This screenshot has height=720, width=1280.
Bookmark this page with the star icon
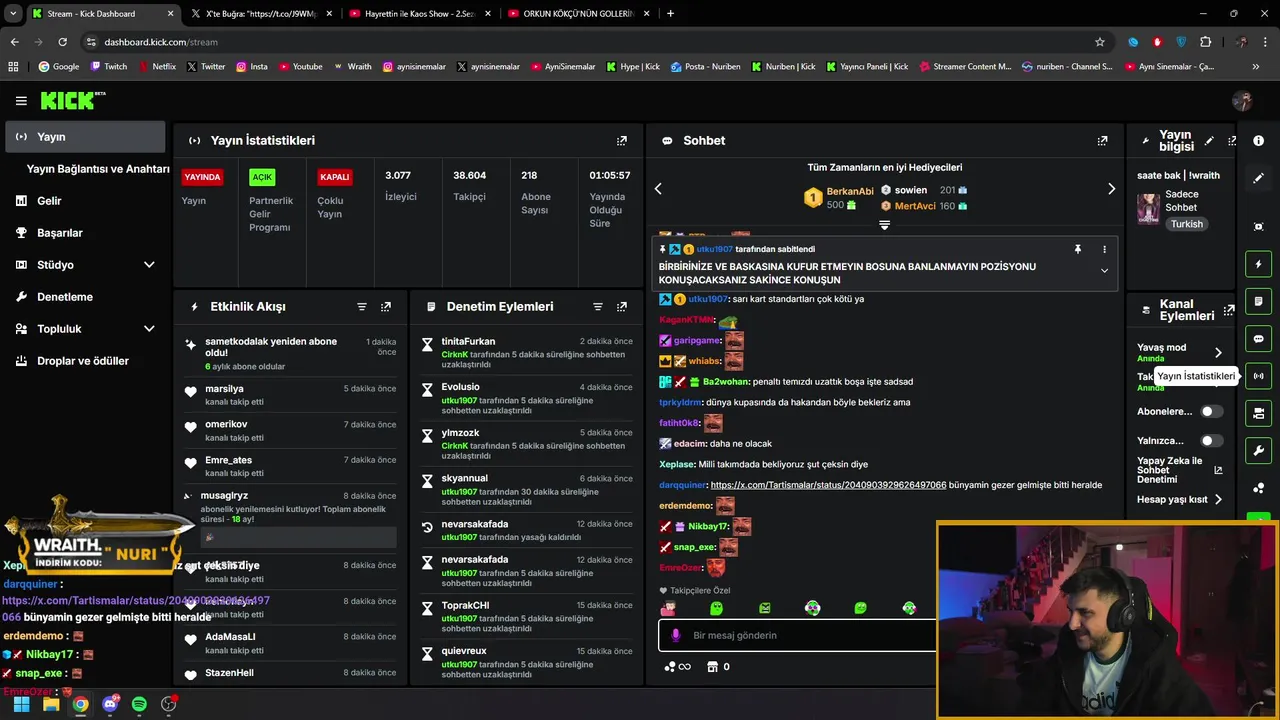pos(1100,42)
